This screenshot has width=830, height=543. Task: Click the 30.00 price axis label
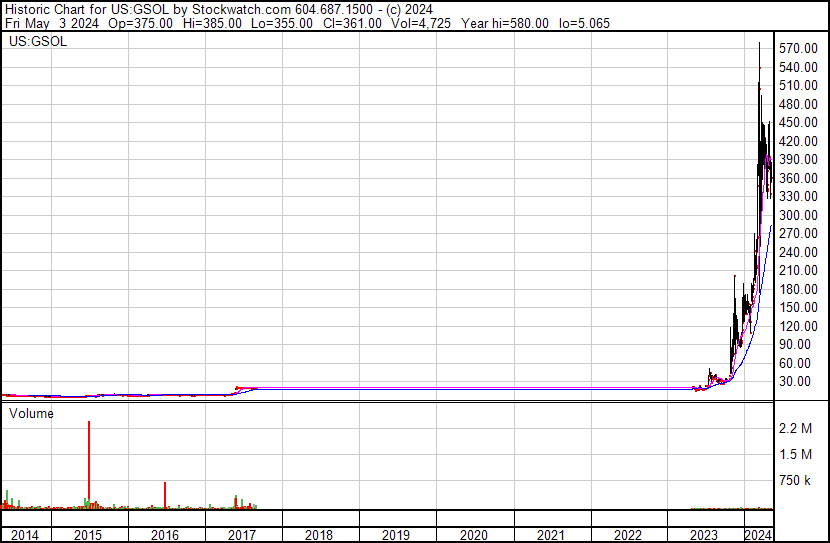tap(795, 382)
